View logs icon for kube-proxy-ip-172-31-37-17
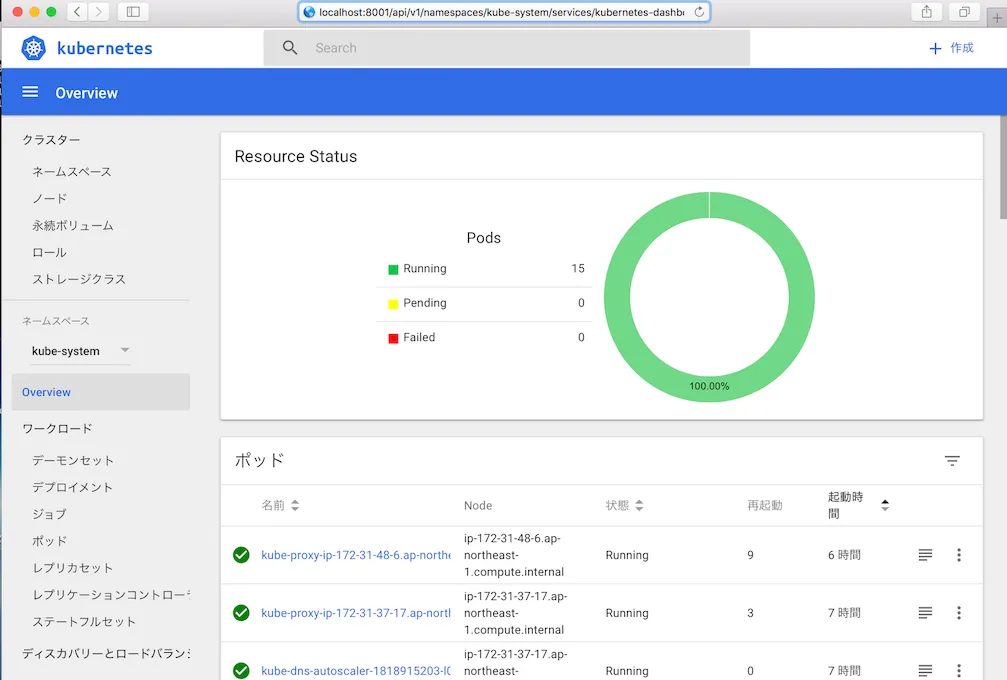The height and width of the screenshot is (680, 1007). click(925, 613)
